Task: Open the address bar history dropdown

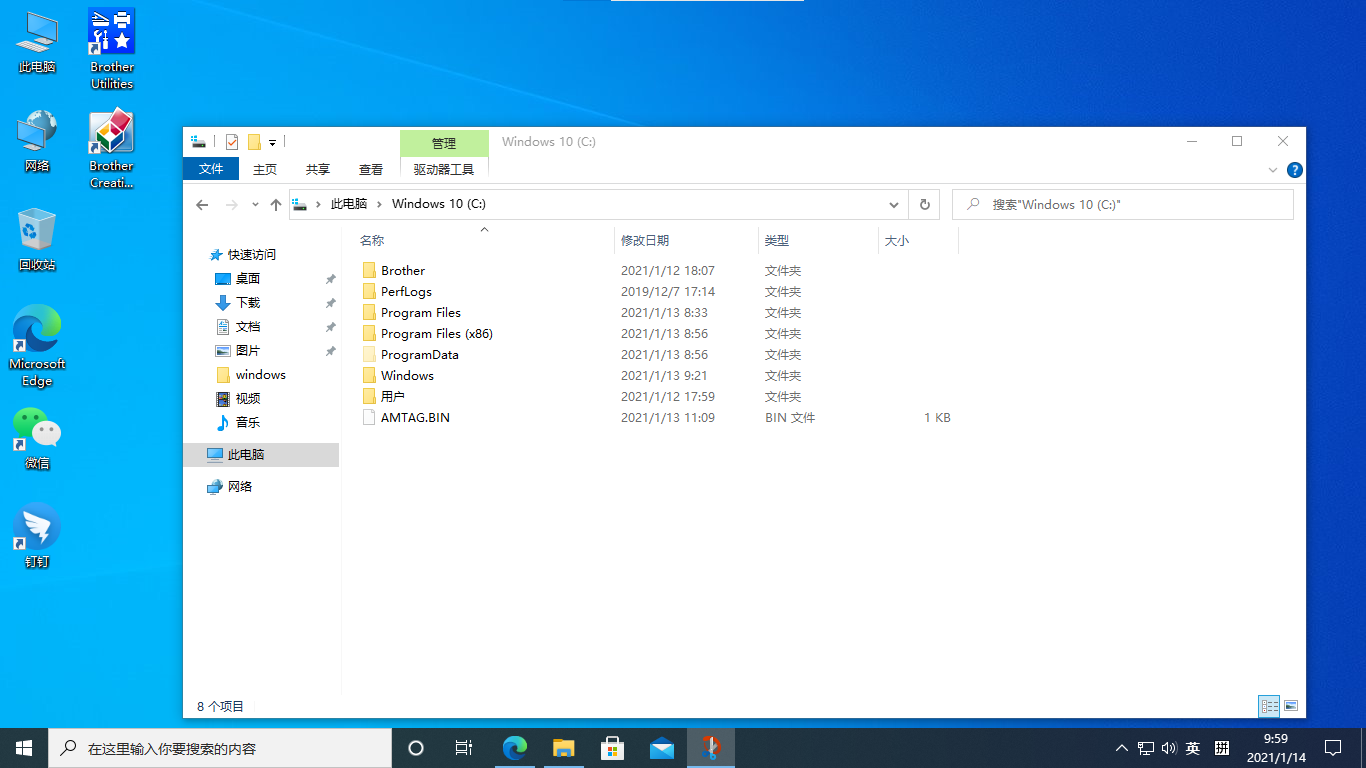Action: pos(893,204)
